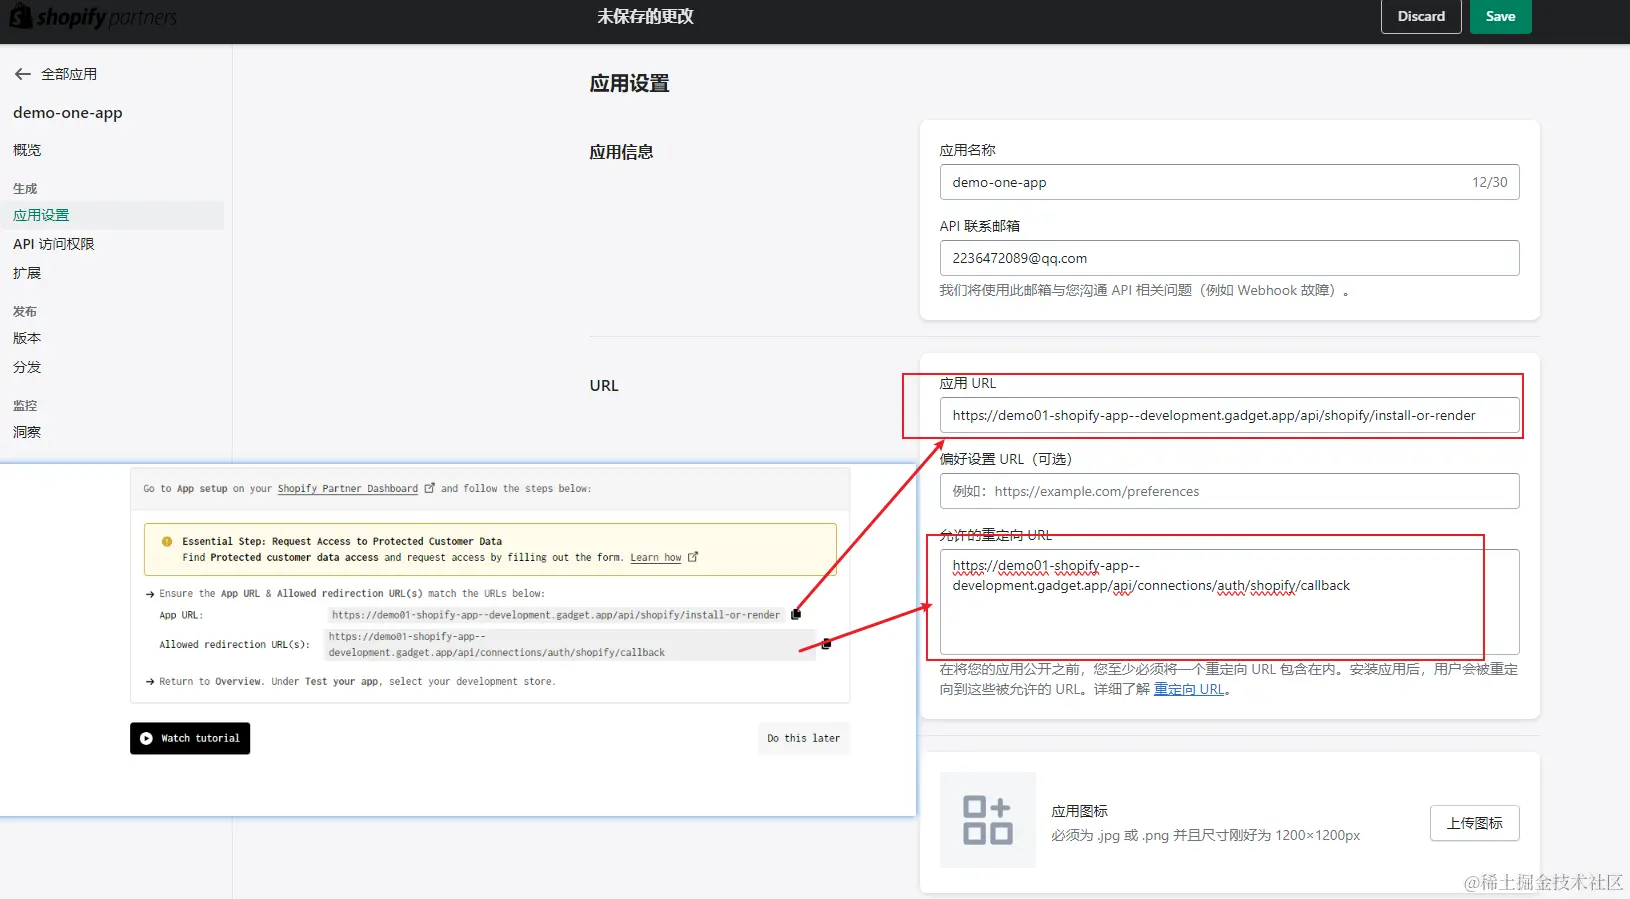Screen dimensions: 1630x899
Task: Click the 未保存的更改 banner text
Action: [x=645, y=17]
